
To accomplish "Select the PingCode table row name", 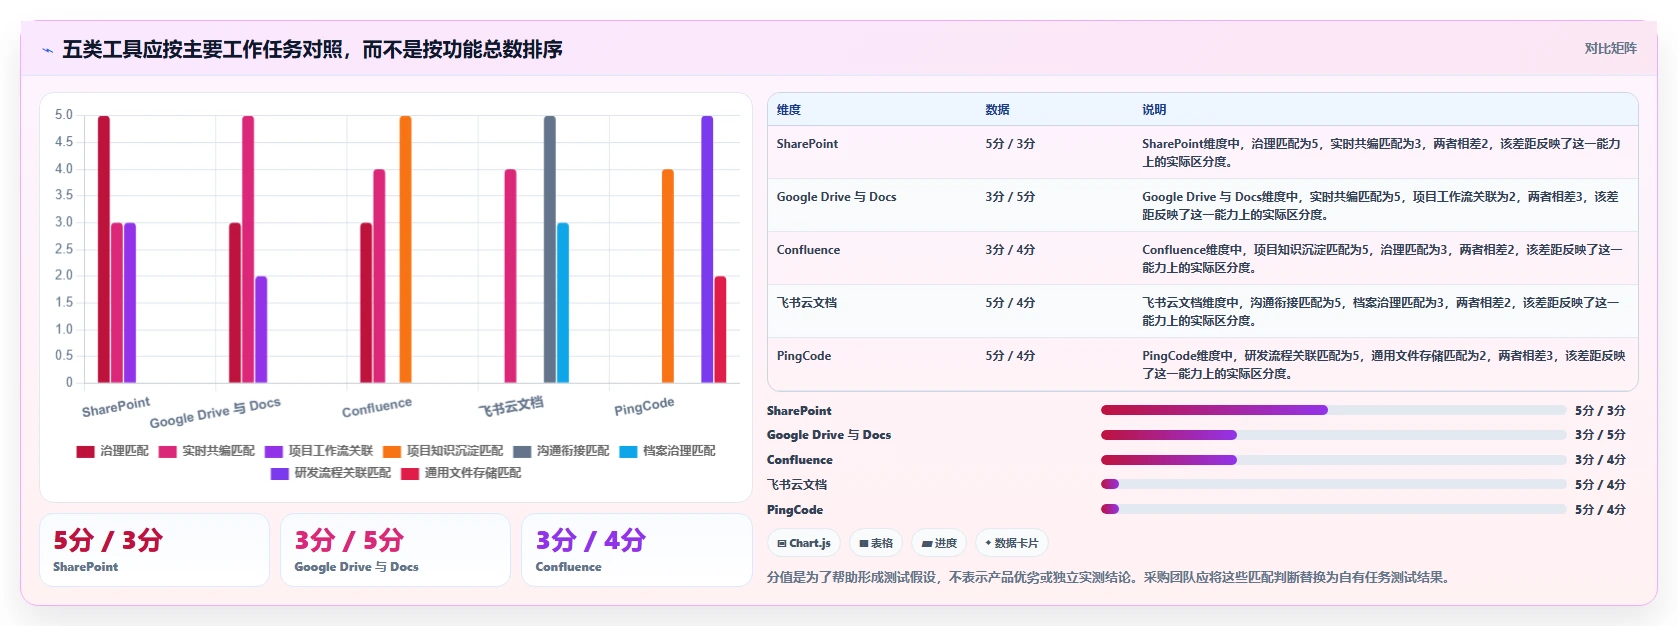I will coord(804,356).
